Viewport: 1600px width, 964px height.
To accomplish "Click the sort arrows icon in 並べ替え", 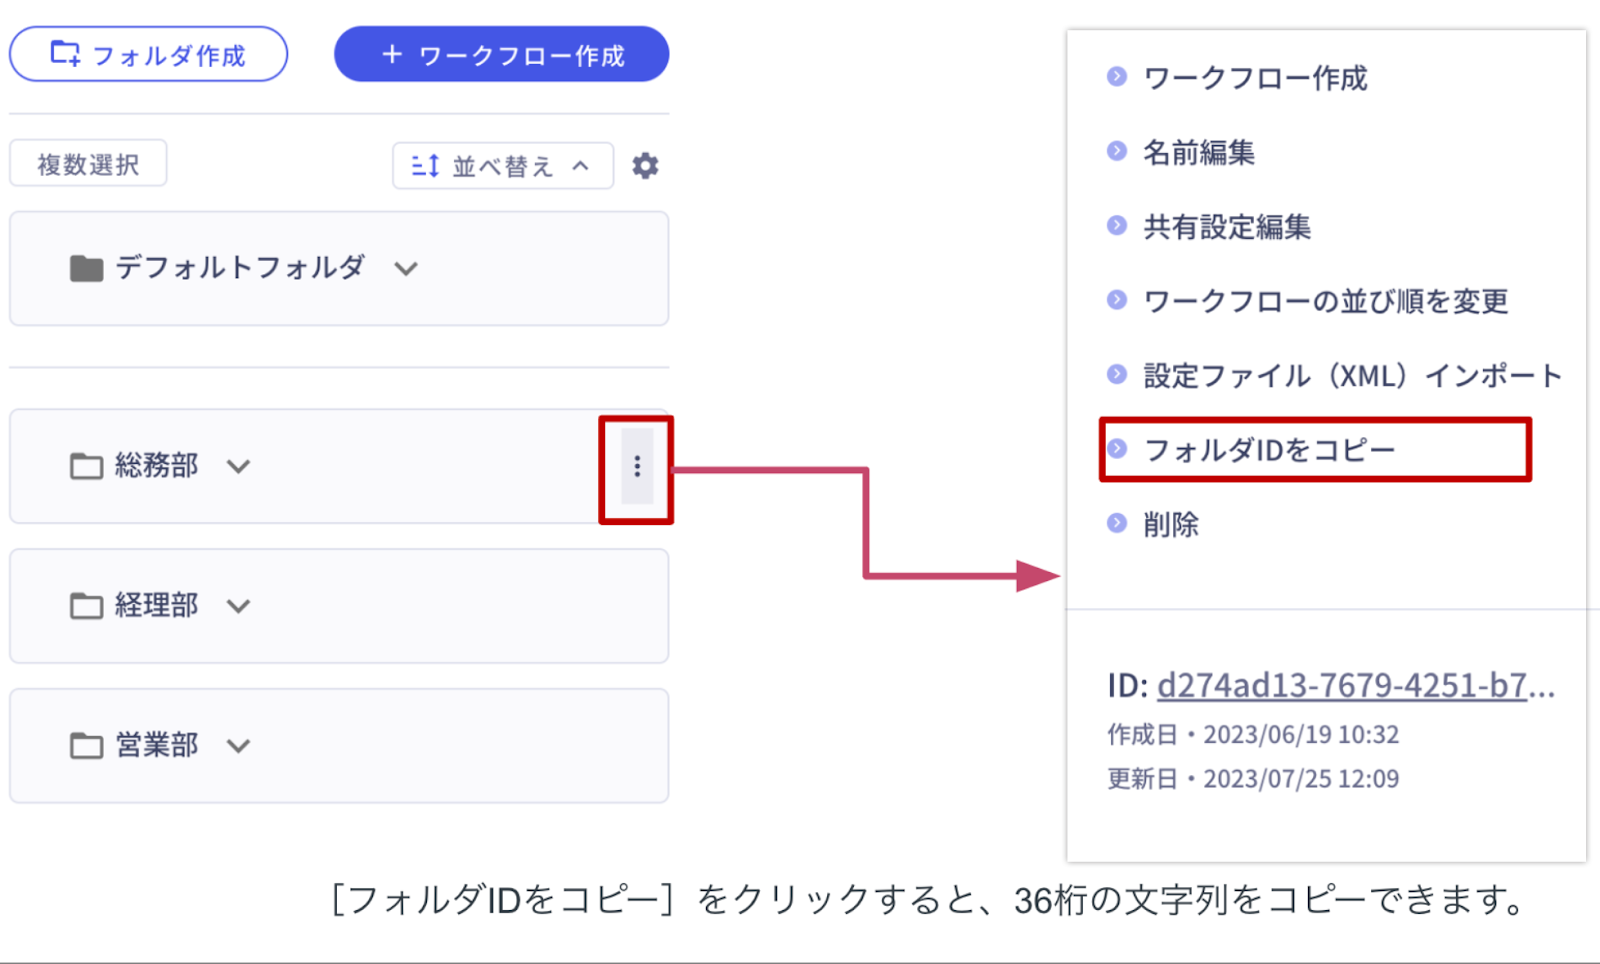I will coord(425,166).
